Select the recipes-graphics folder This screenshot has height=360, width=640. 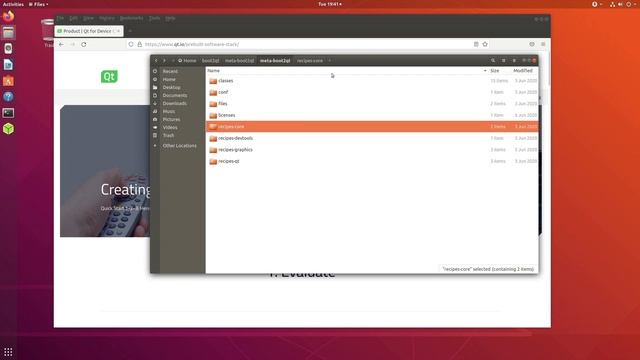[372, 149]
